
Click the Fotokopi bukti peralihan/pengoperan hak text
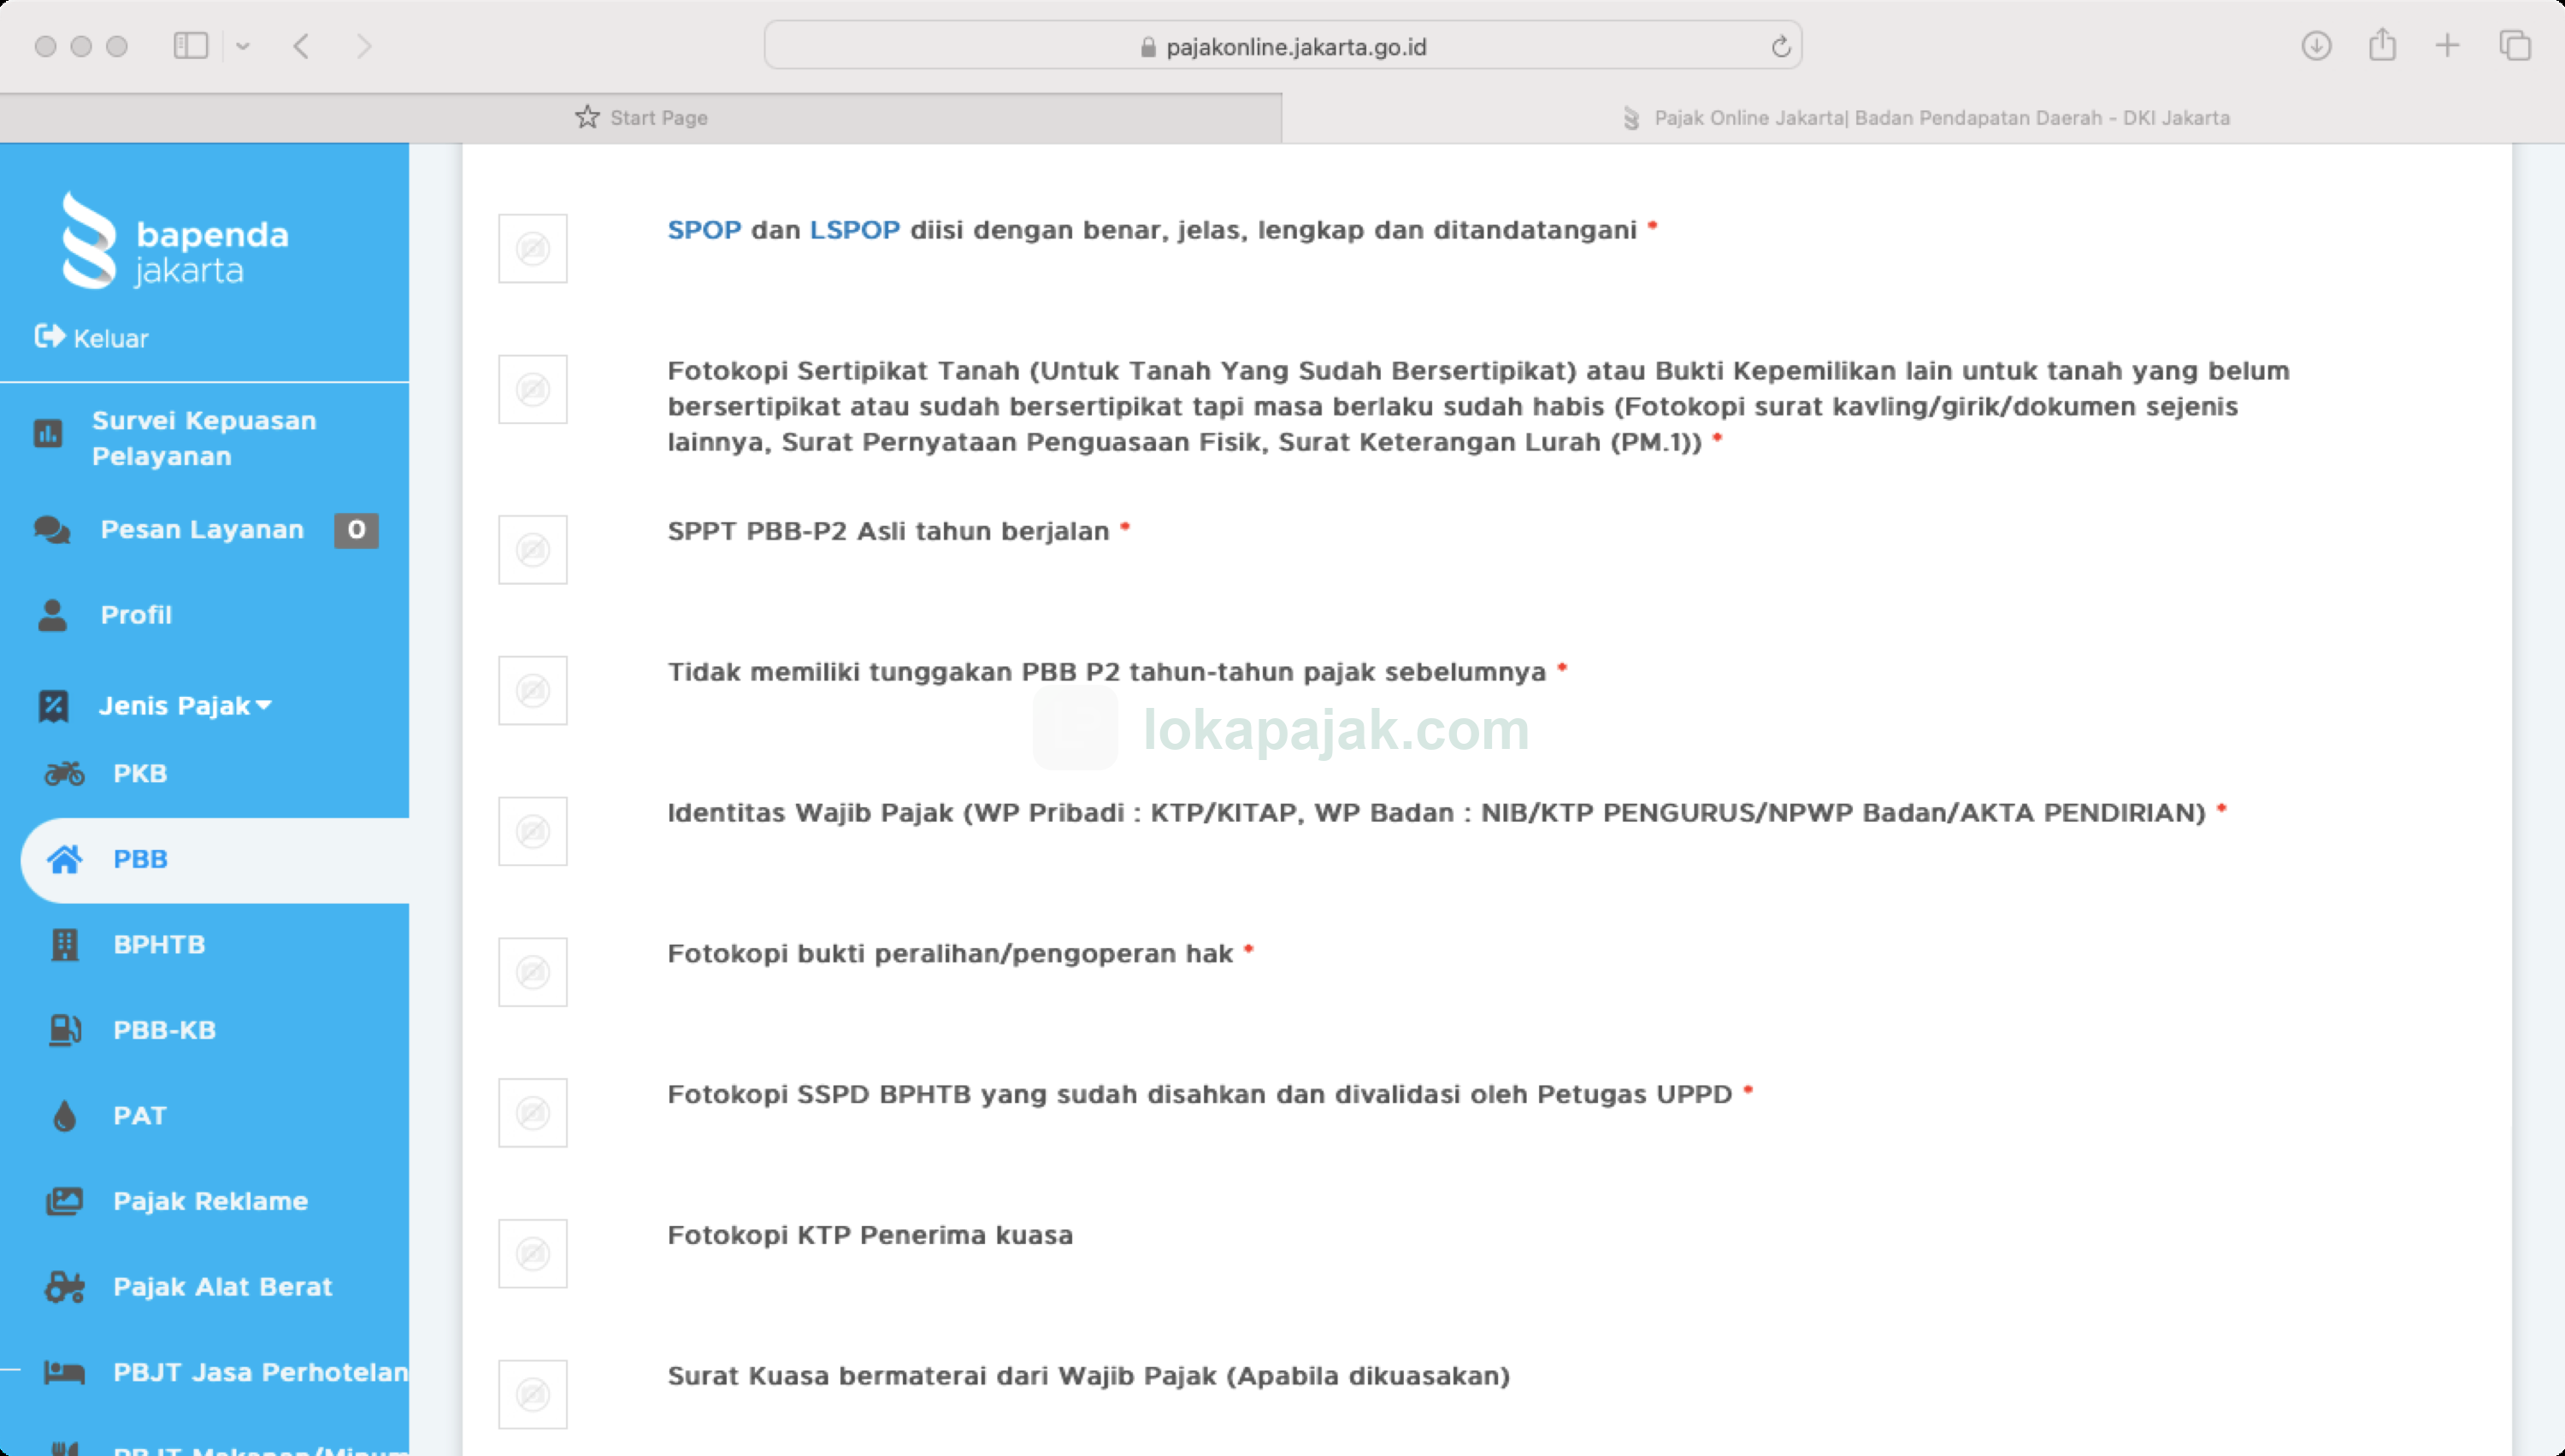click(950, 954)
